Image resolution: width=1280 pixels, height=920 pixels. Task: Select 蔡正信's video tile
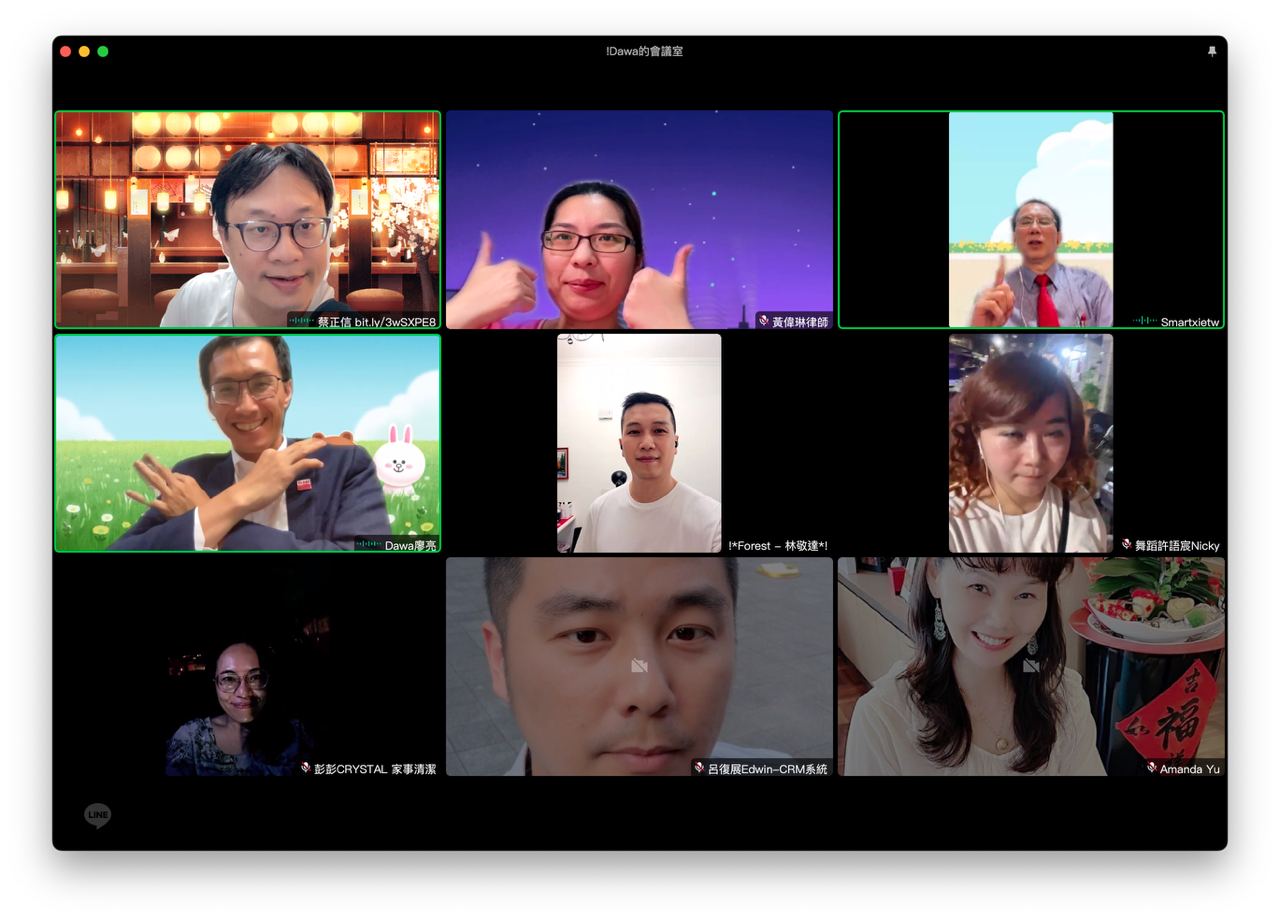[248, 219]
